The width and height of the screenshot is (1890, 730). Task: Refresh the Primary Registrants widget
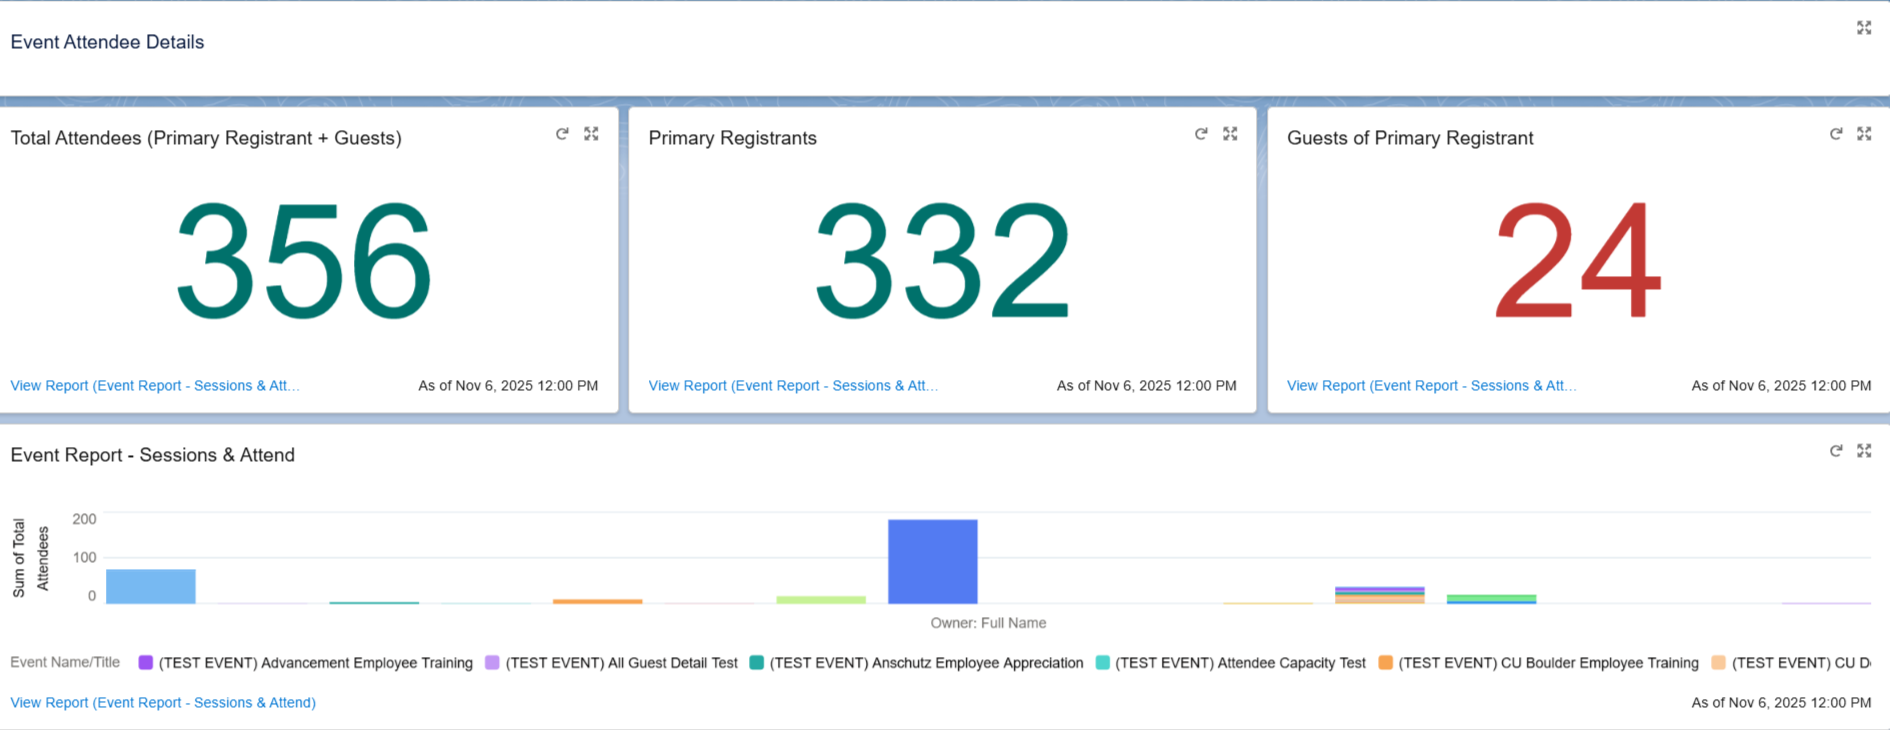point(1201,134)
